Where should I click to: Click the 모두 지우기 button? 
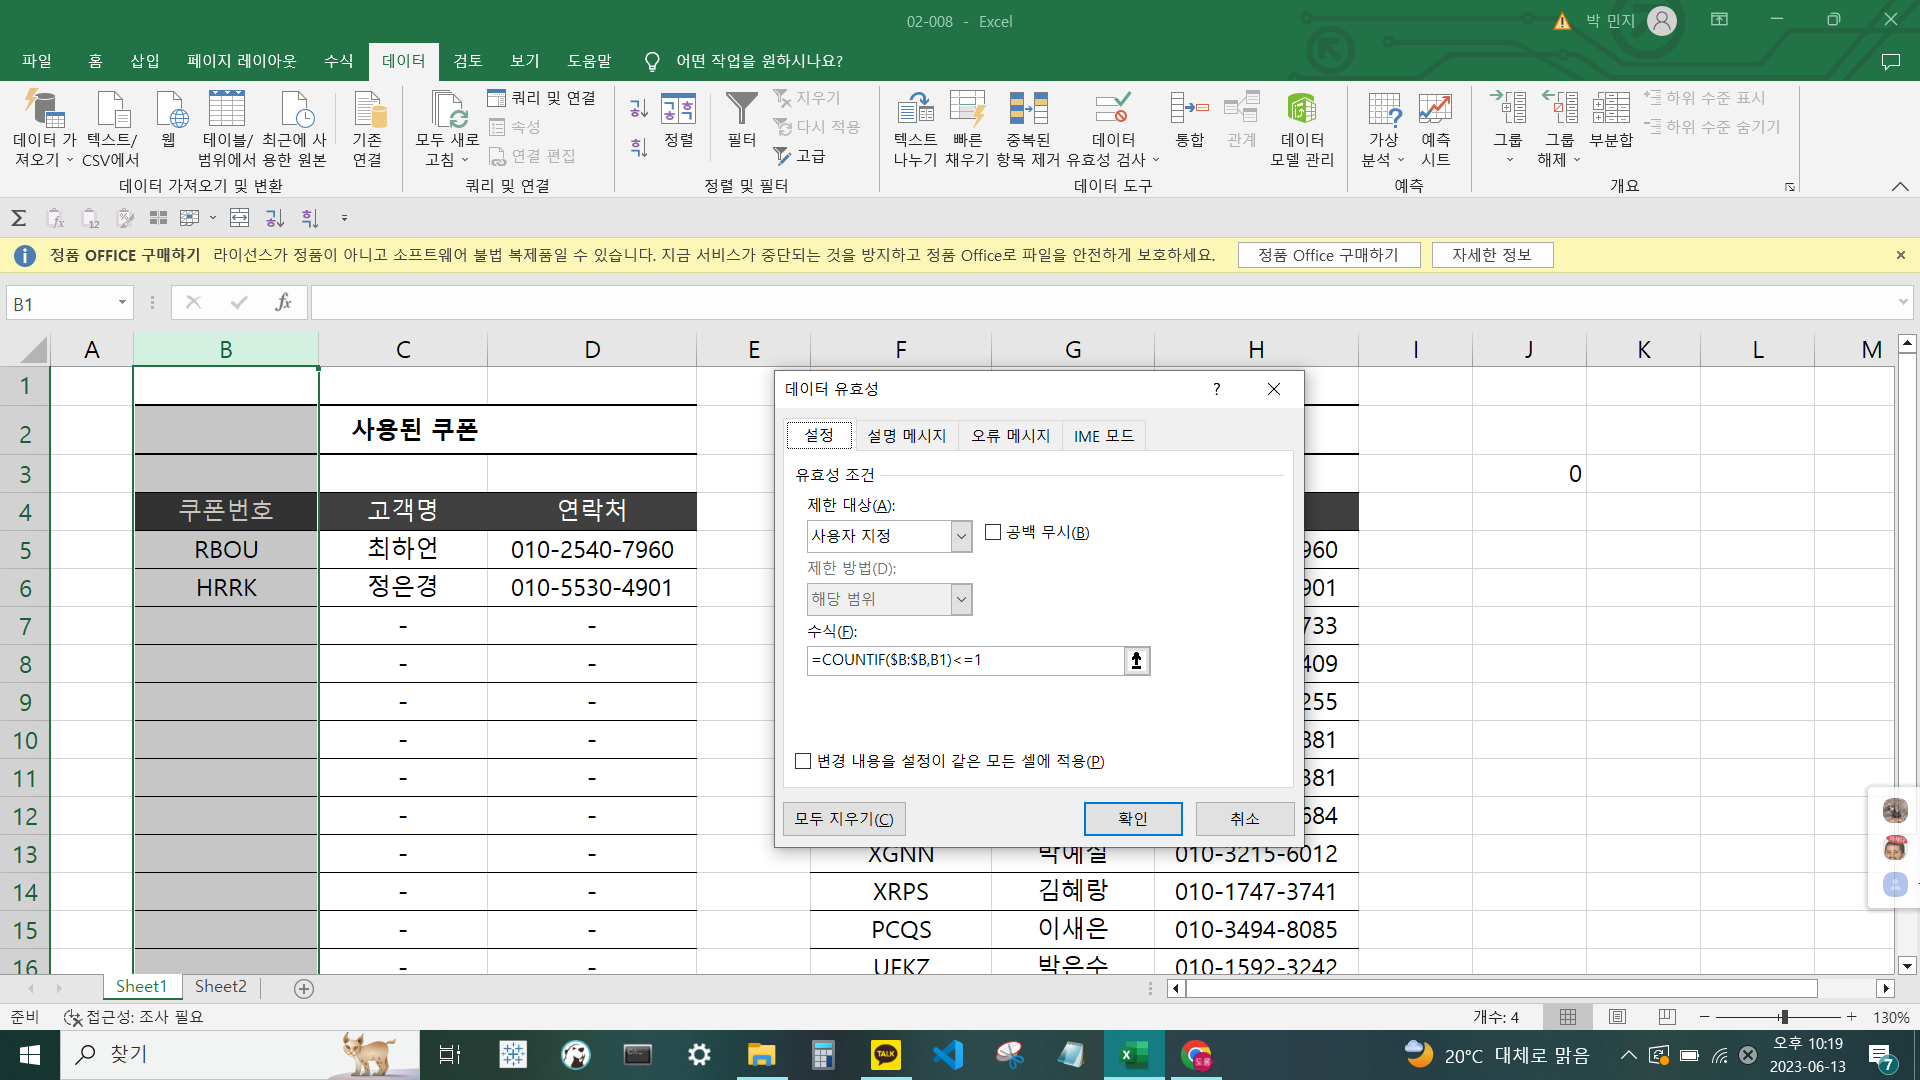844,819
